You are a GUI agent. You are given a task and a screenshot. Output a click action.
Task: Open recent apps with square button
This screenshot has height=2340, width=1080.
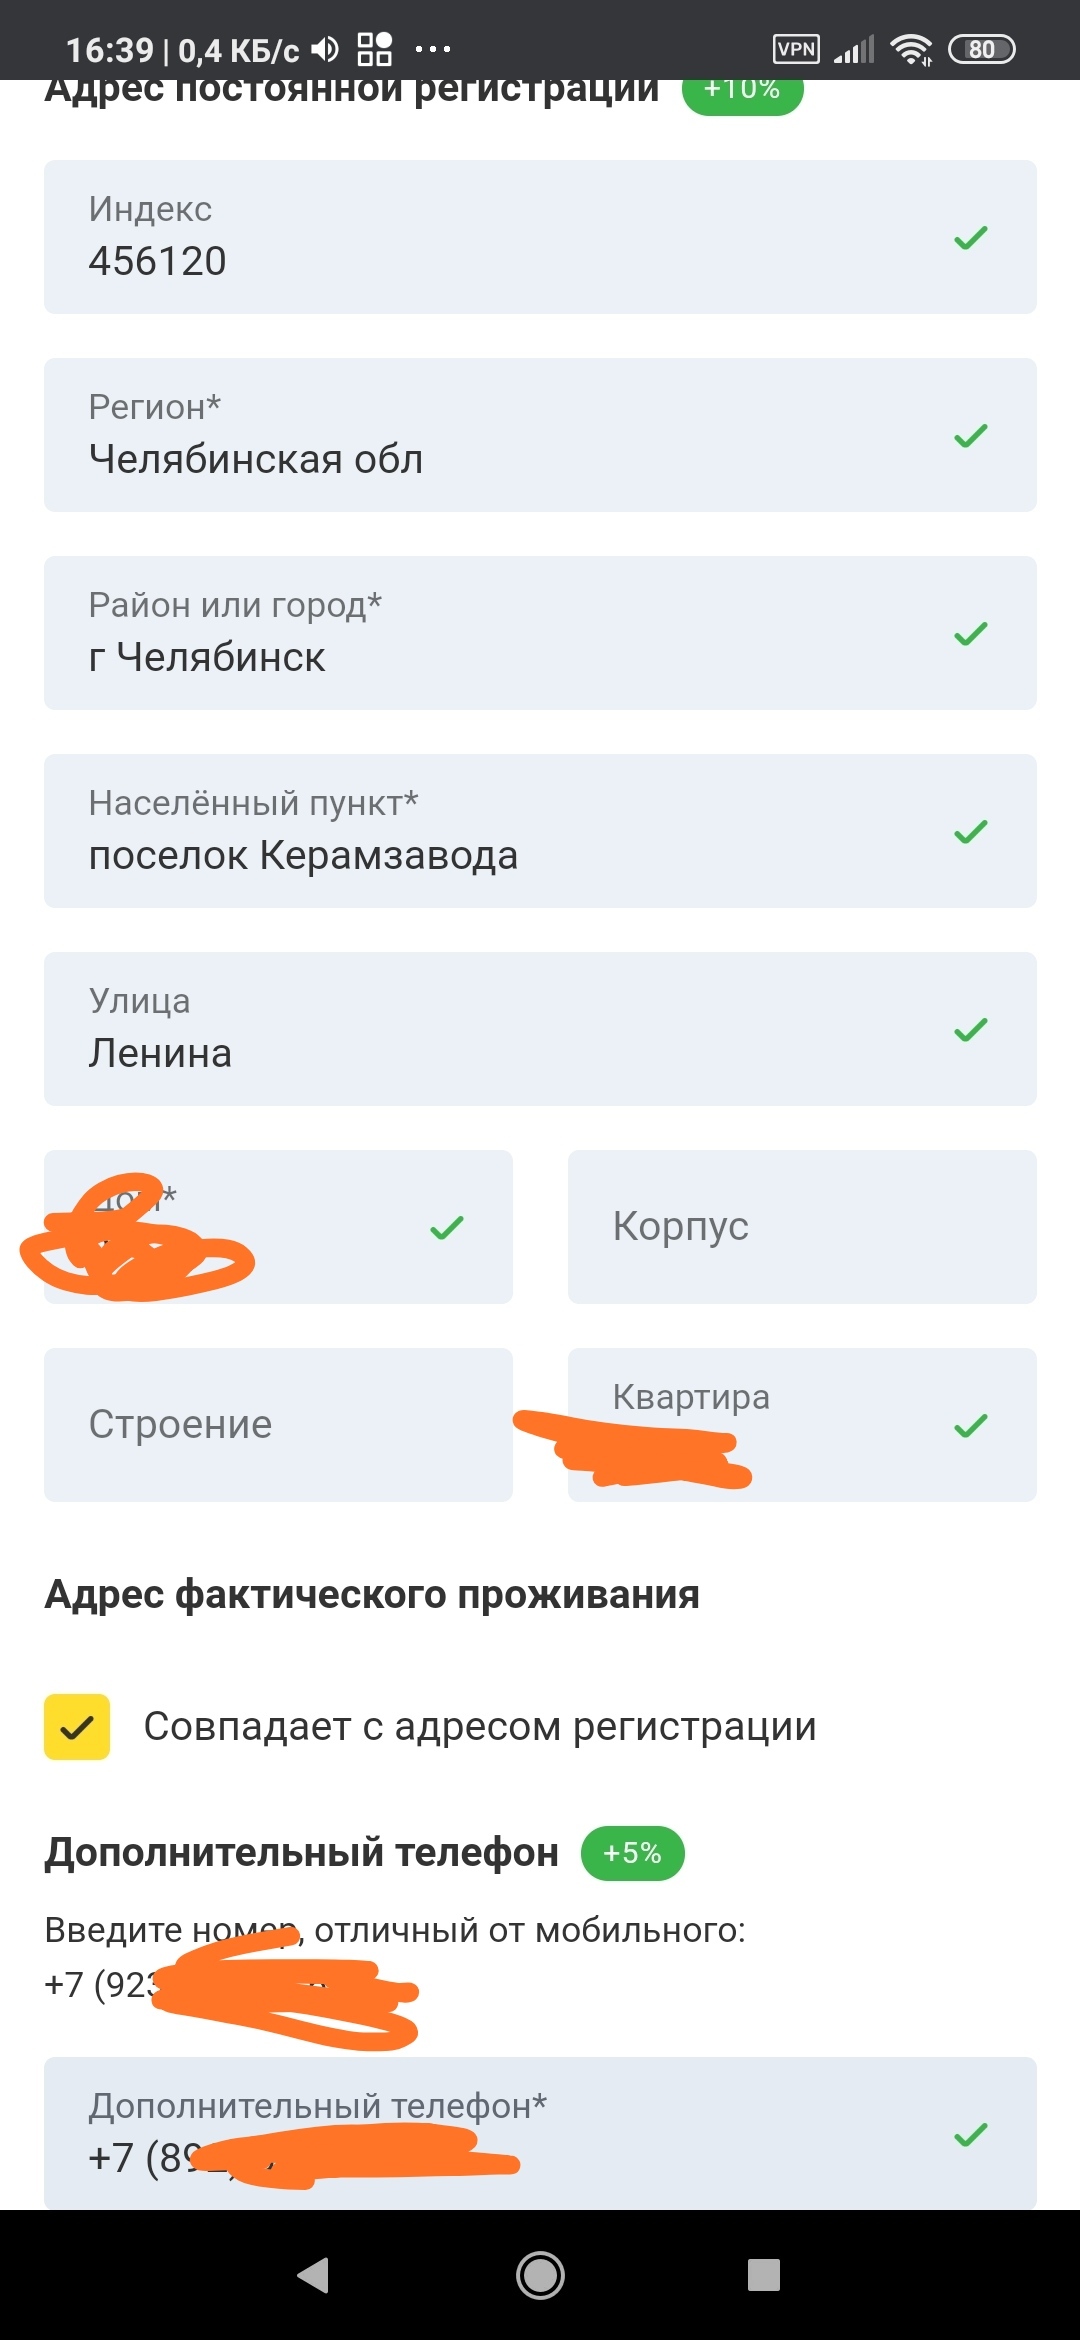[763, 2275]
